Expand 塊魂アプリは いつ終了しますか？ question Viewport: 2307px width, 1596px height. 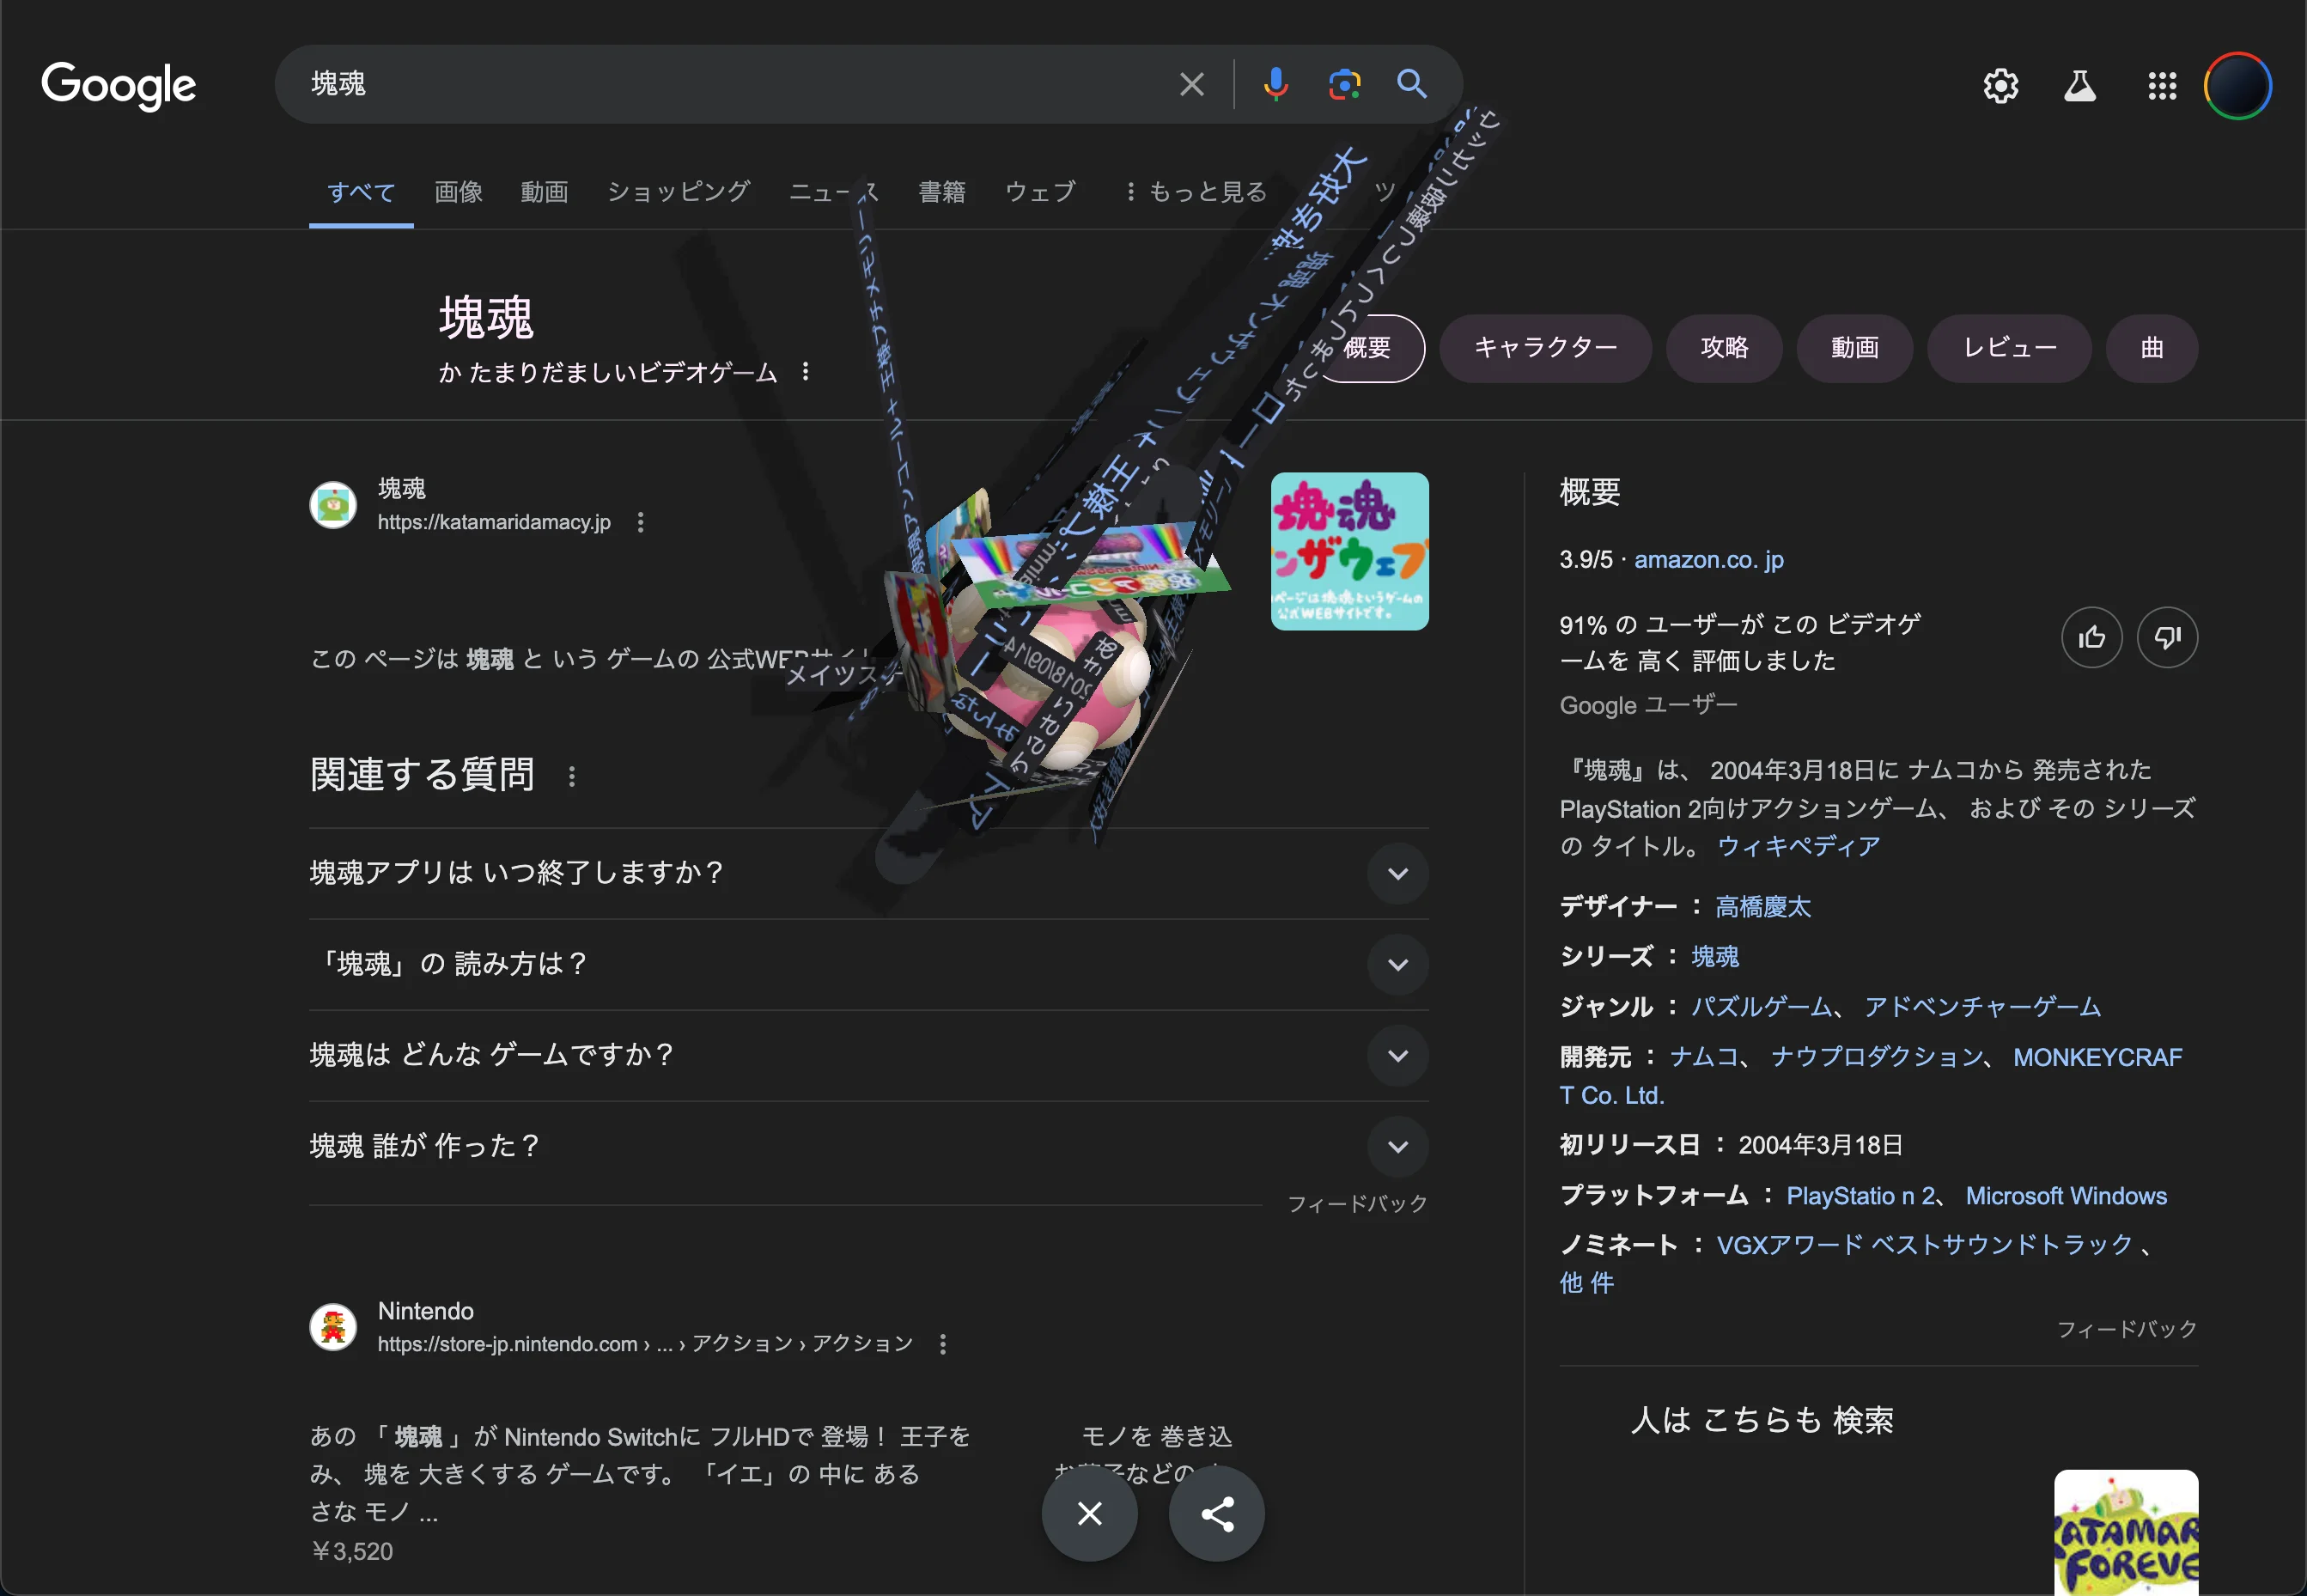pos(868,873)
